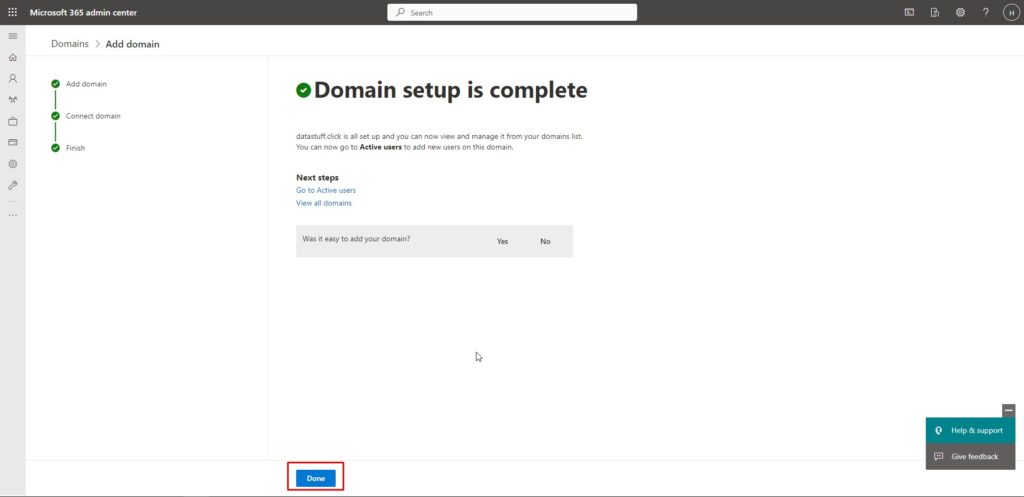The width and height of the screenshot is (1024, 497).
Task: Launch Cloud Shell from the header
Action: pos(909,12)
